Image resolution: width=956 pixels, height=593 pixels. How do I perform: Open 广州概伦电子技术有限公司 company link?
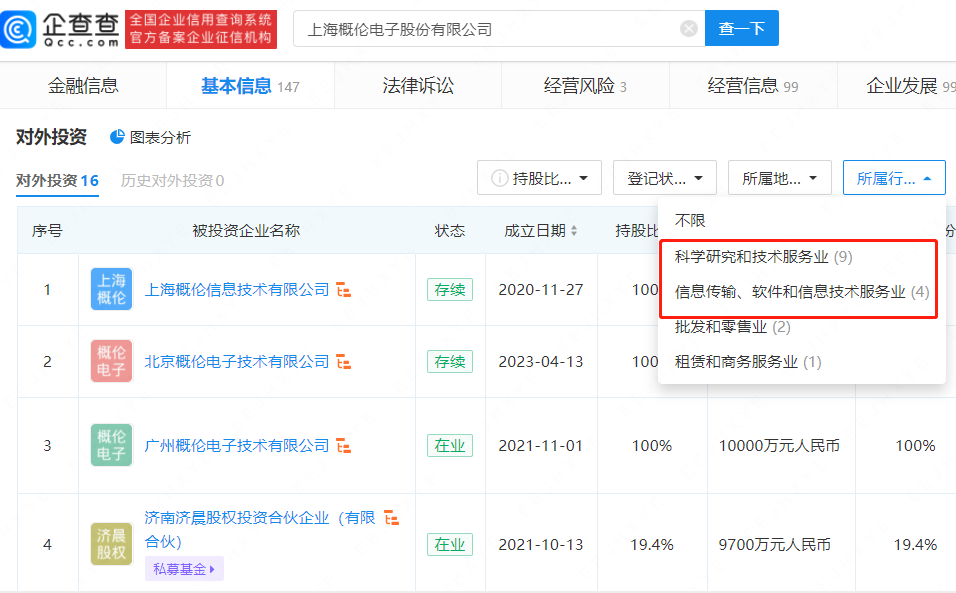pyautogui.click(x=237, y=446)
